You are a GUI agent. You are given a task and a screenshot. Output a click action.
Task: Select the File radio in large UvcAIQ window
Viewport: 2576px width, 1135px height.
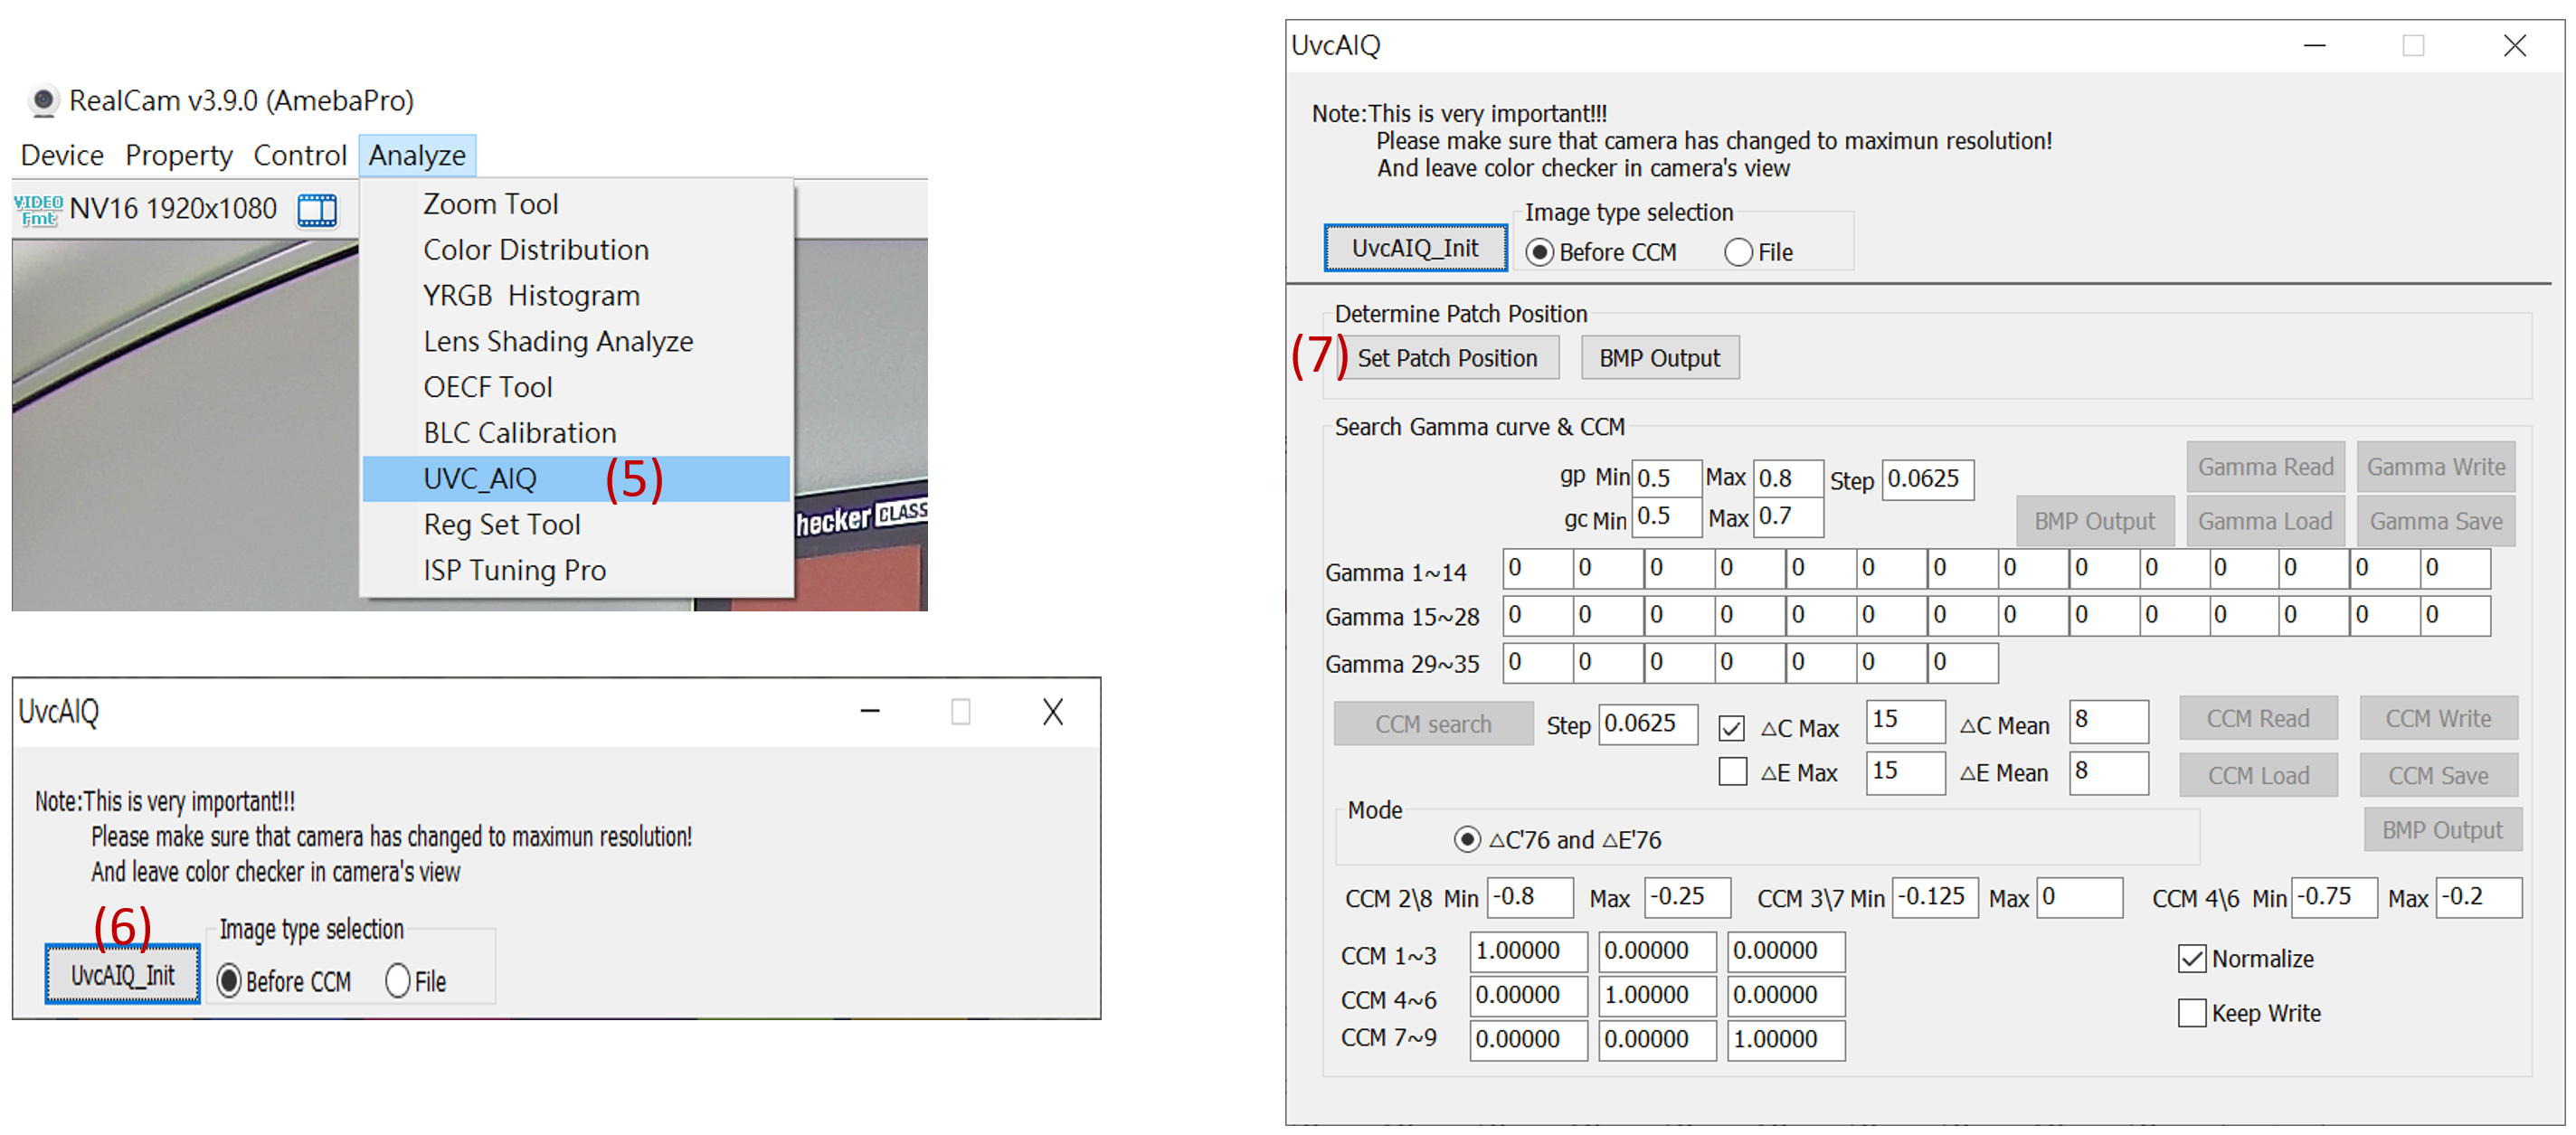pyautogui.click(x=1738, y=252)
